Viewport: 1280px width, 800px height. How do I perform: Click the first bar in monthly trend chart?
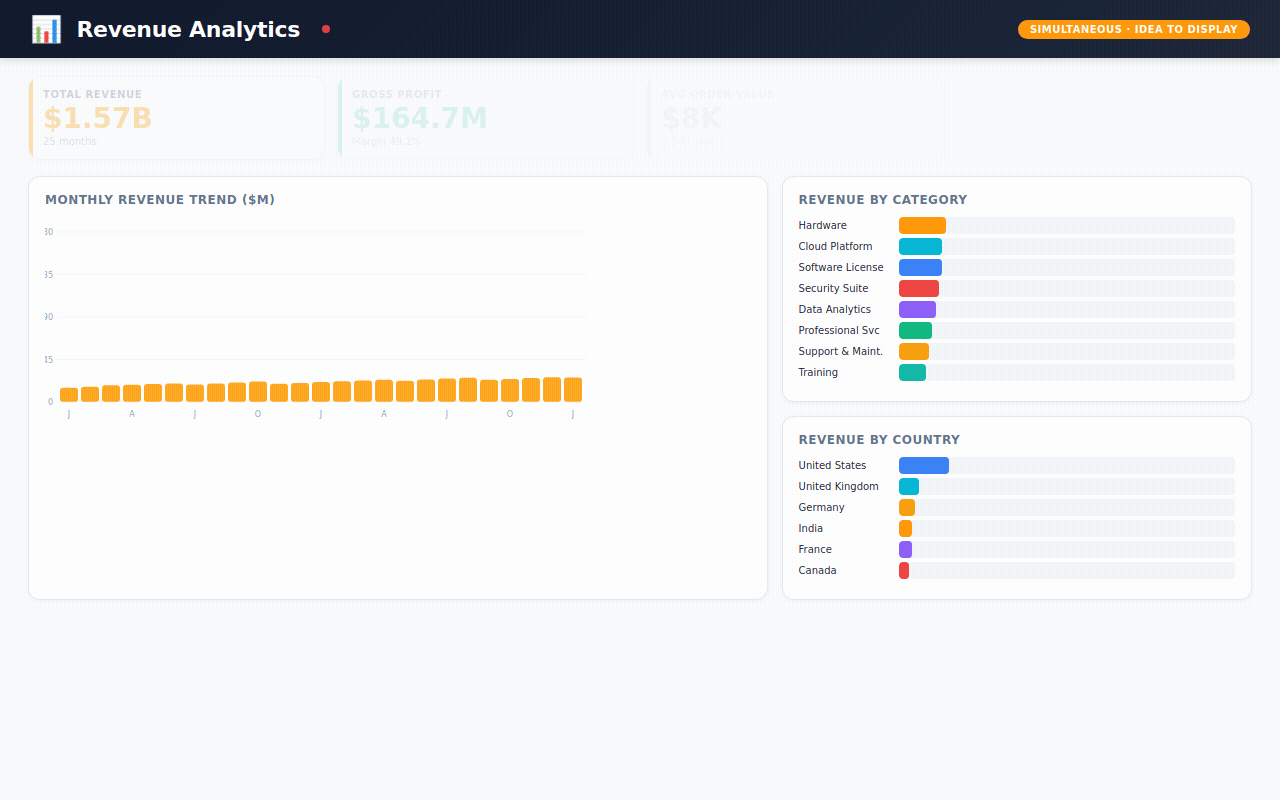click(x=69, y=395)
